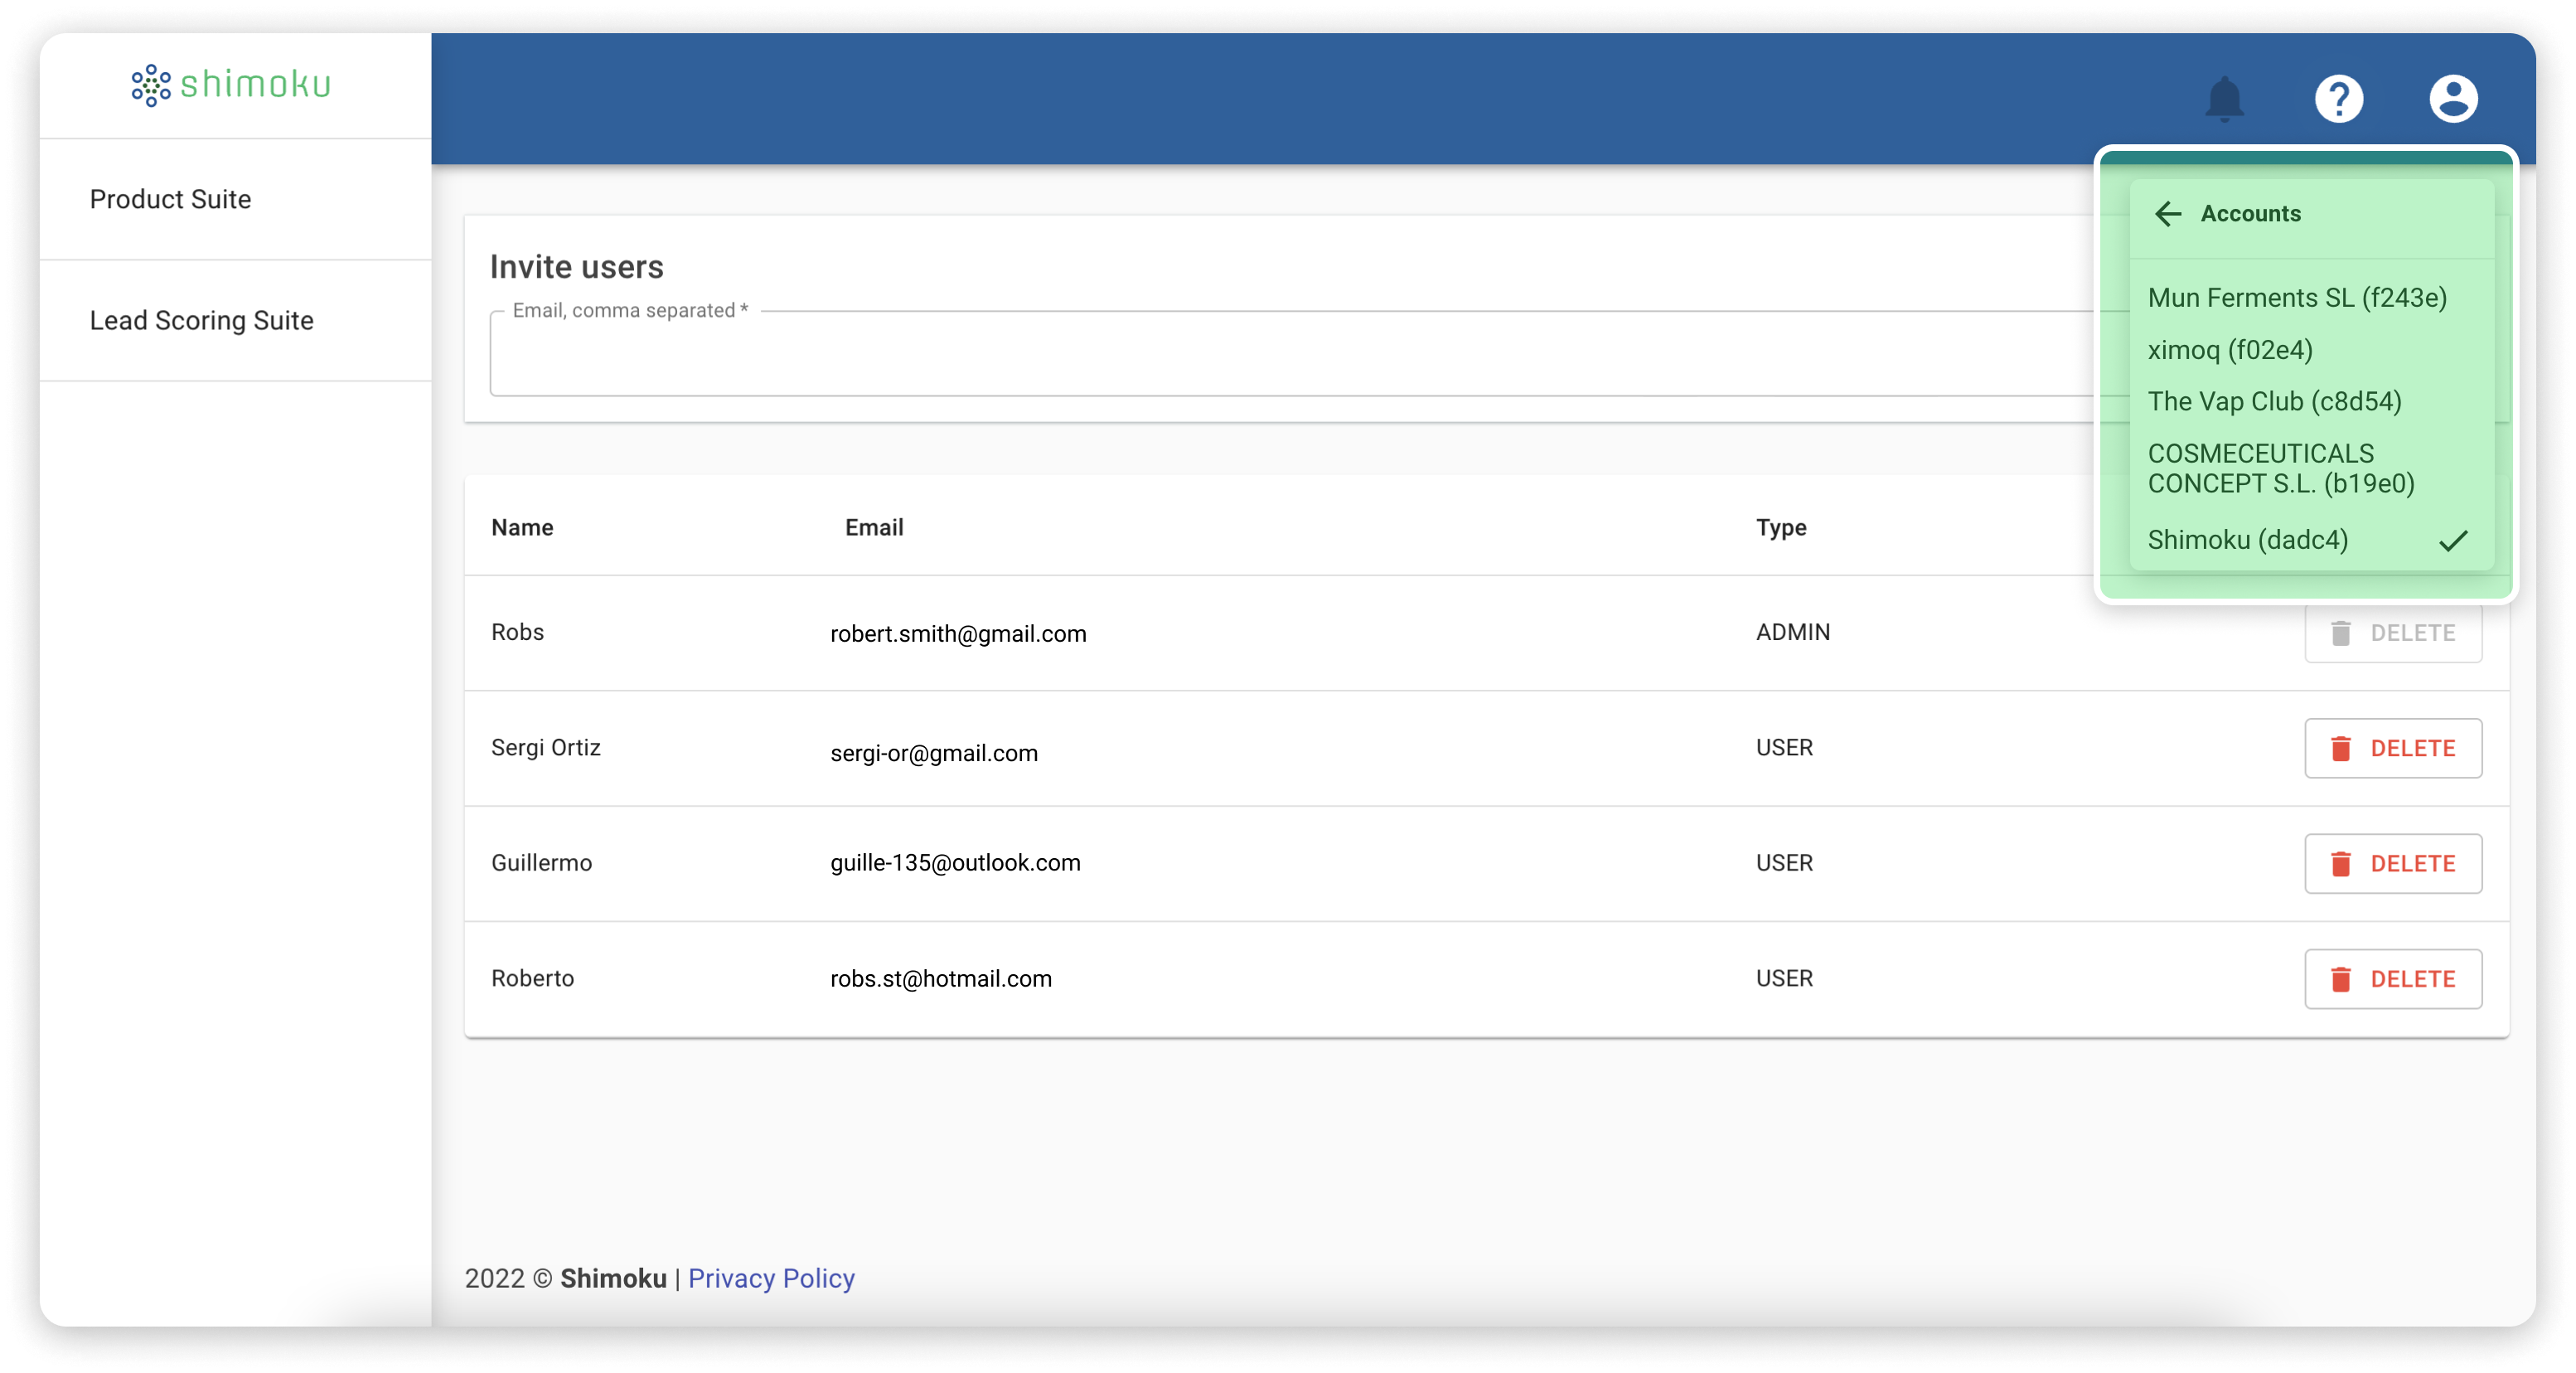2576x1373 pixels.
Task: Click the Name column header
Action: [522, 527]
